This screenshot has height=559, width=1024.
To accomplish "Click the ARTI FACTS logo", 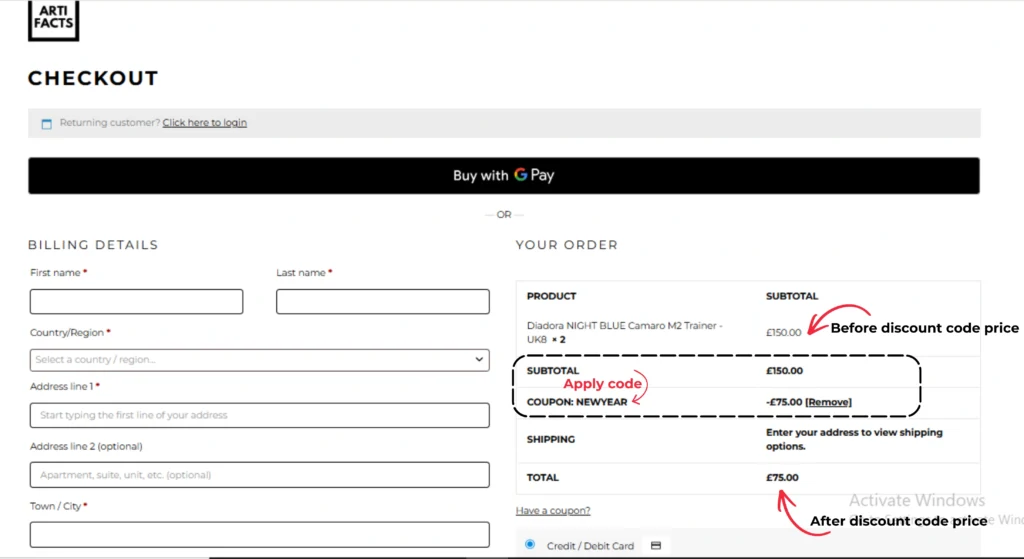I will pyautogui.click(x=53, y=20).
